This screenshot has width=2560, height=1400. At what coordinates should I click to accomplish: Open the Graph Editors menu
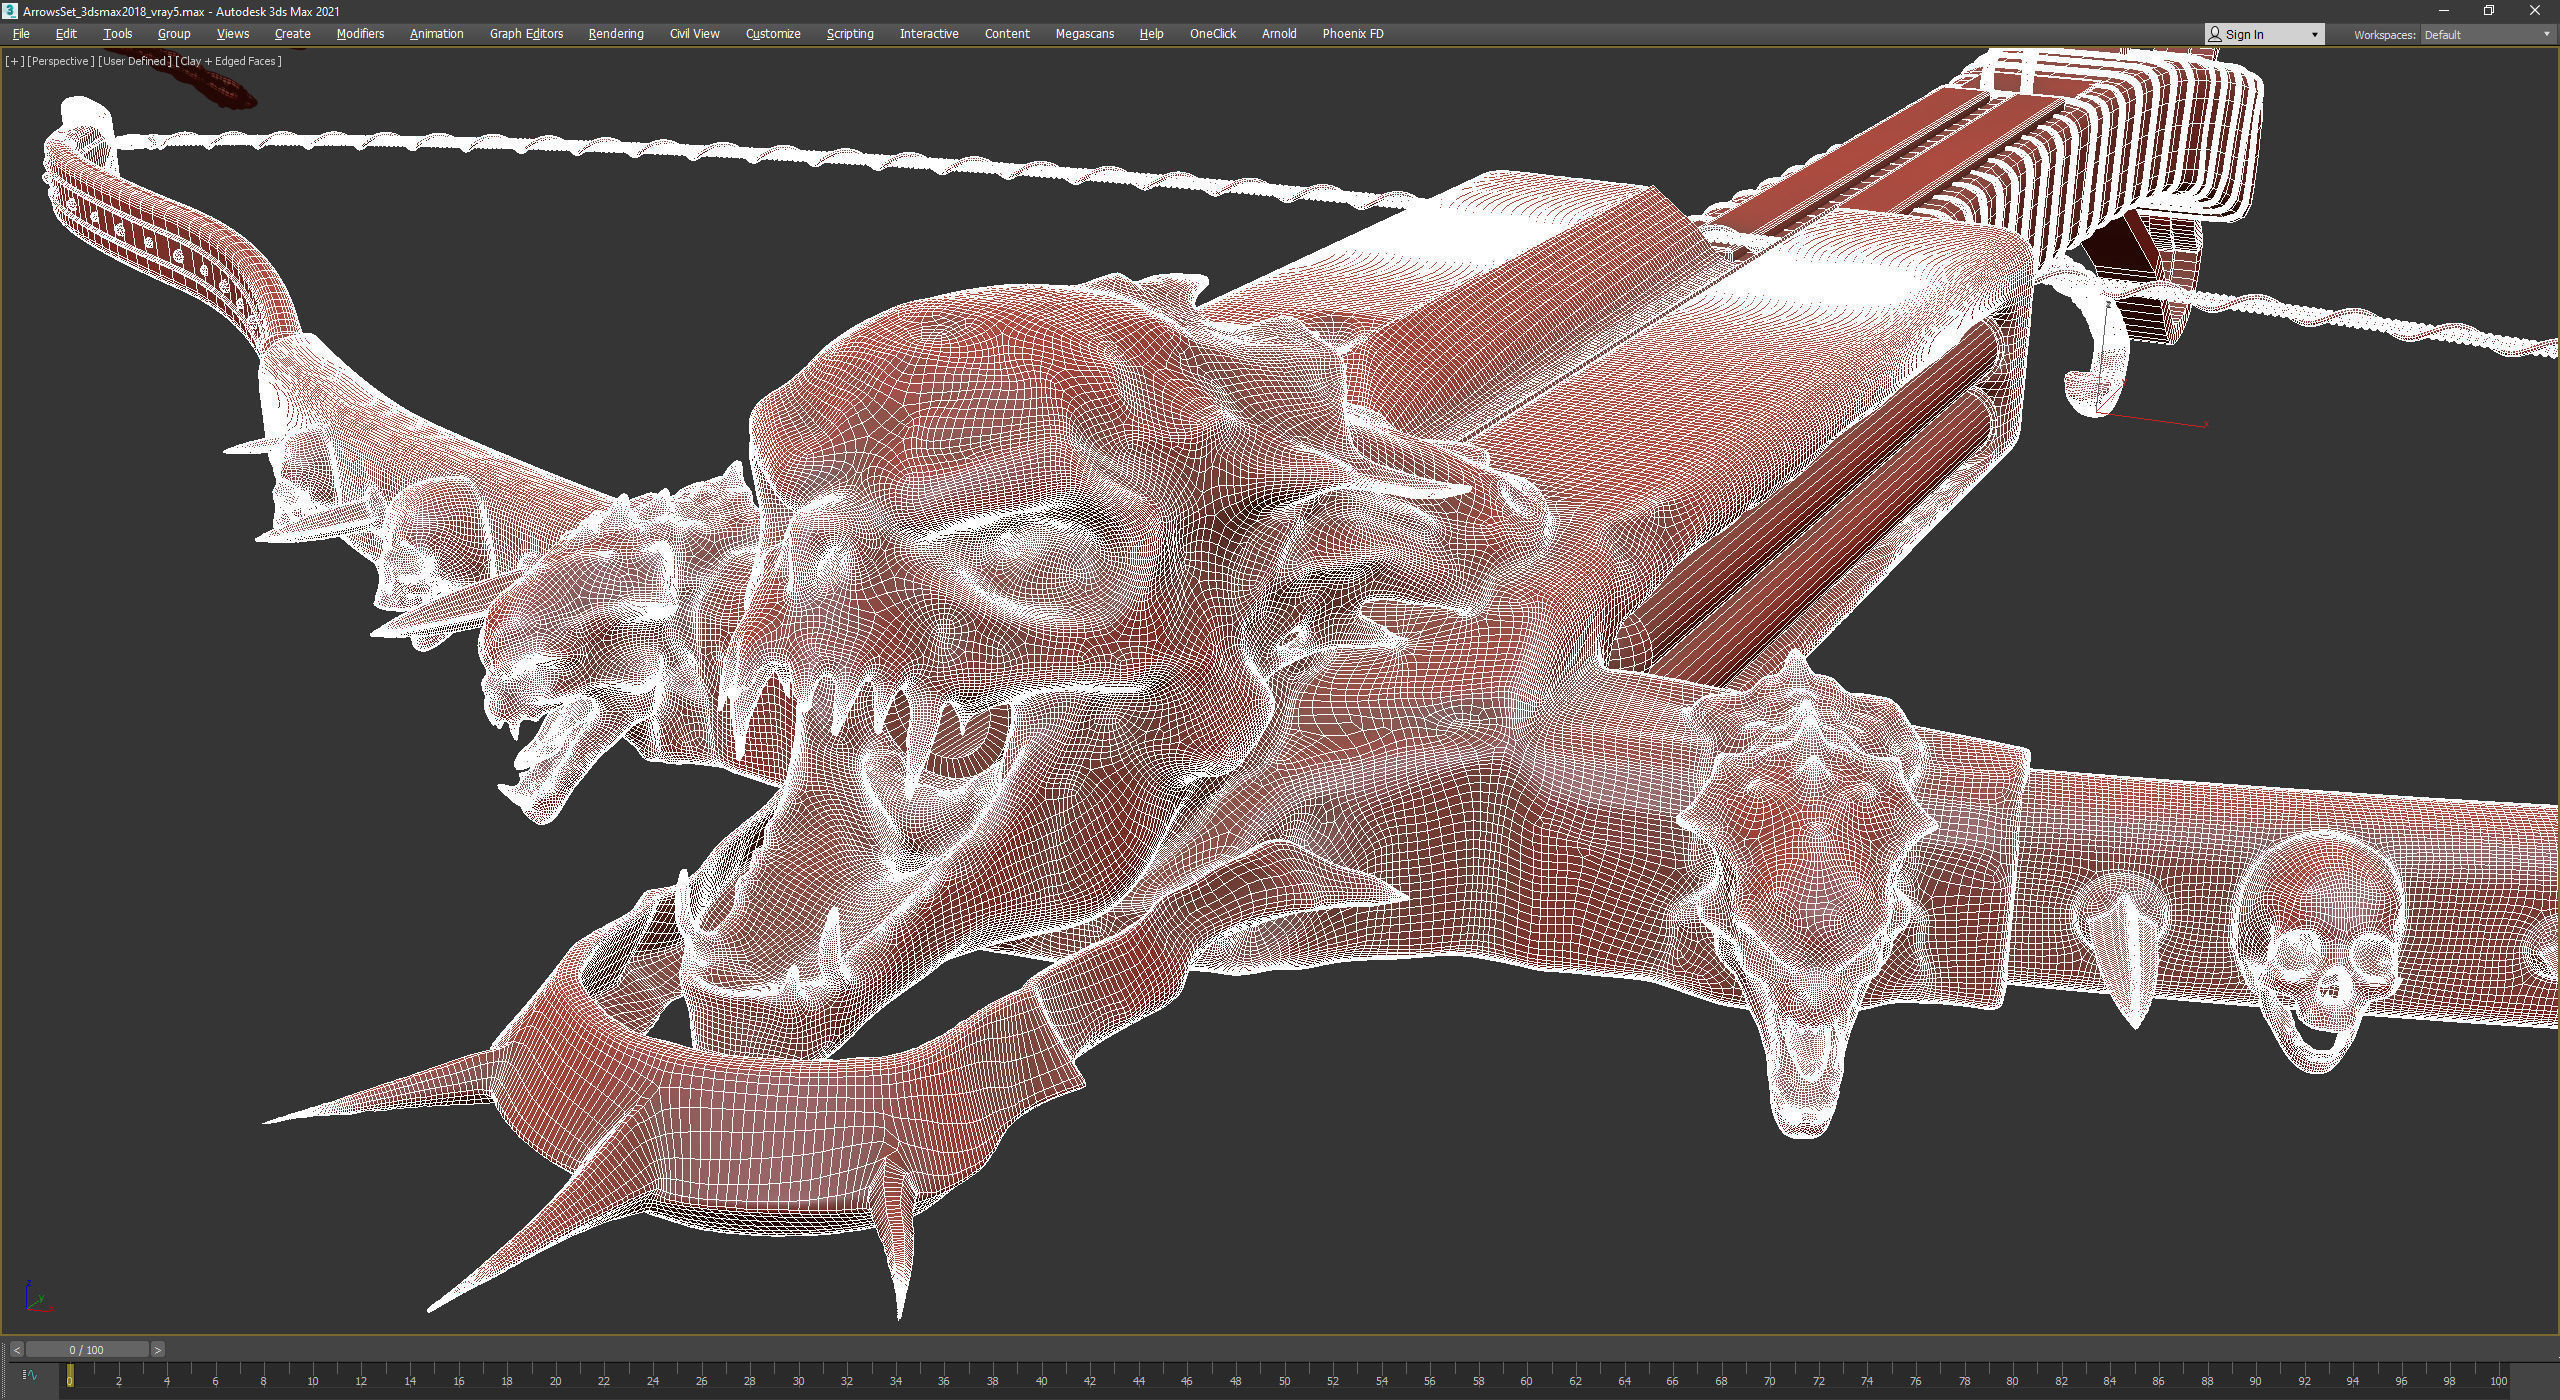[526, 34]
